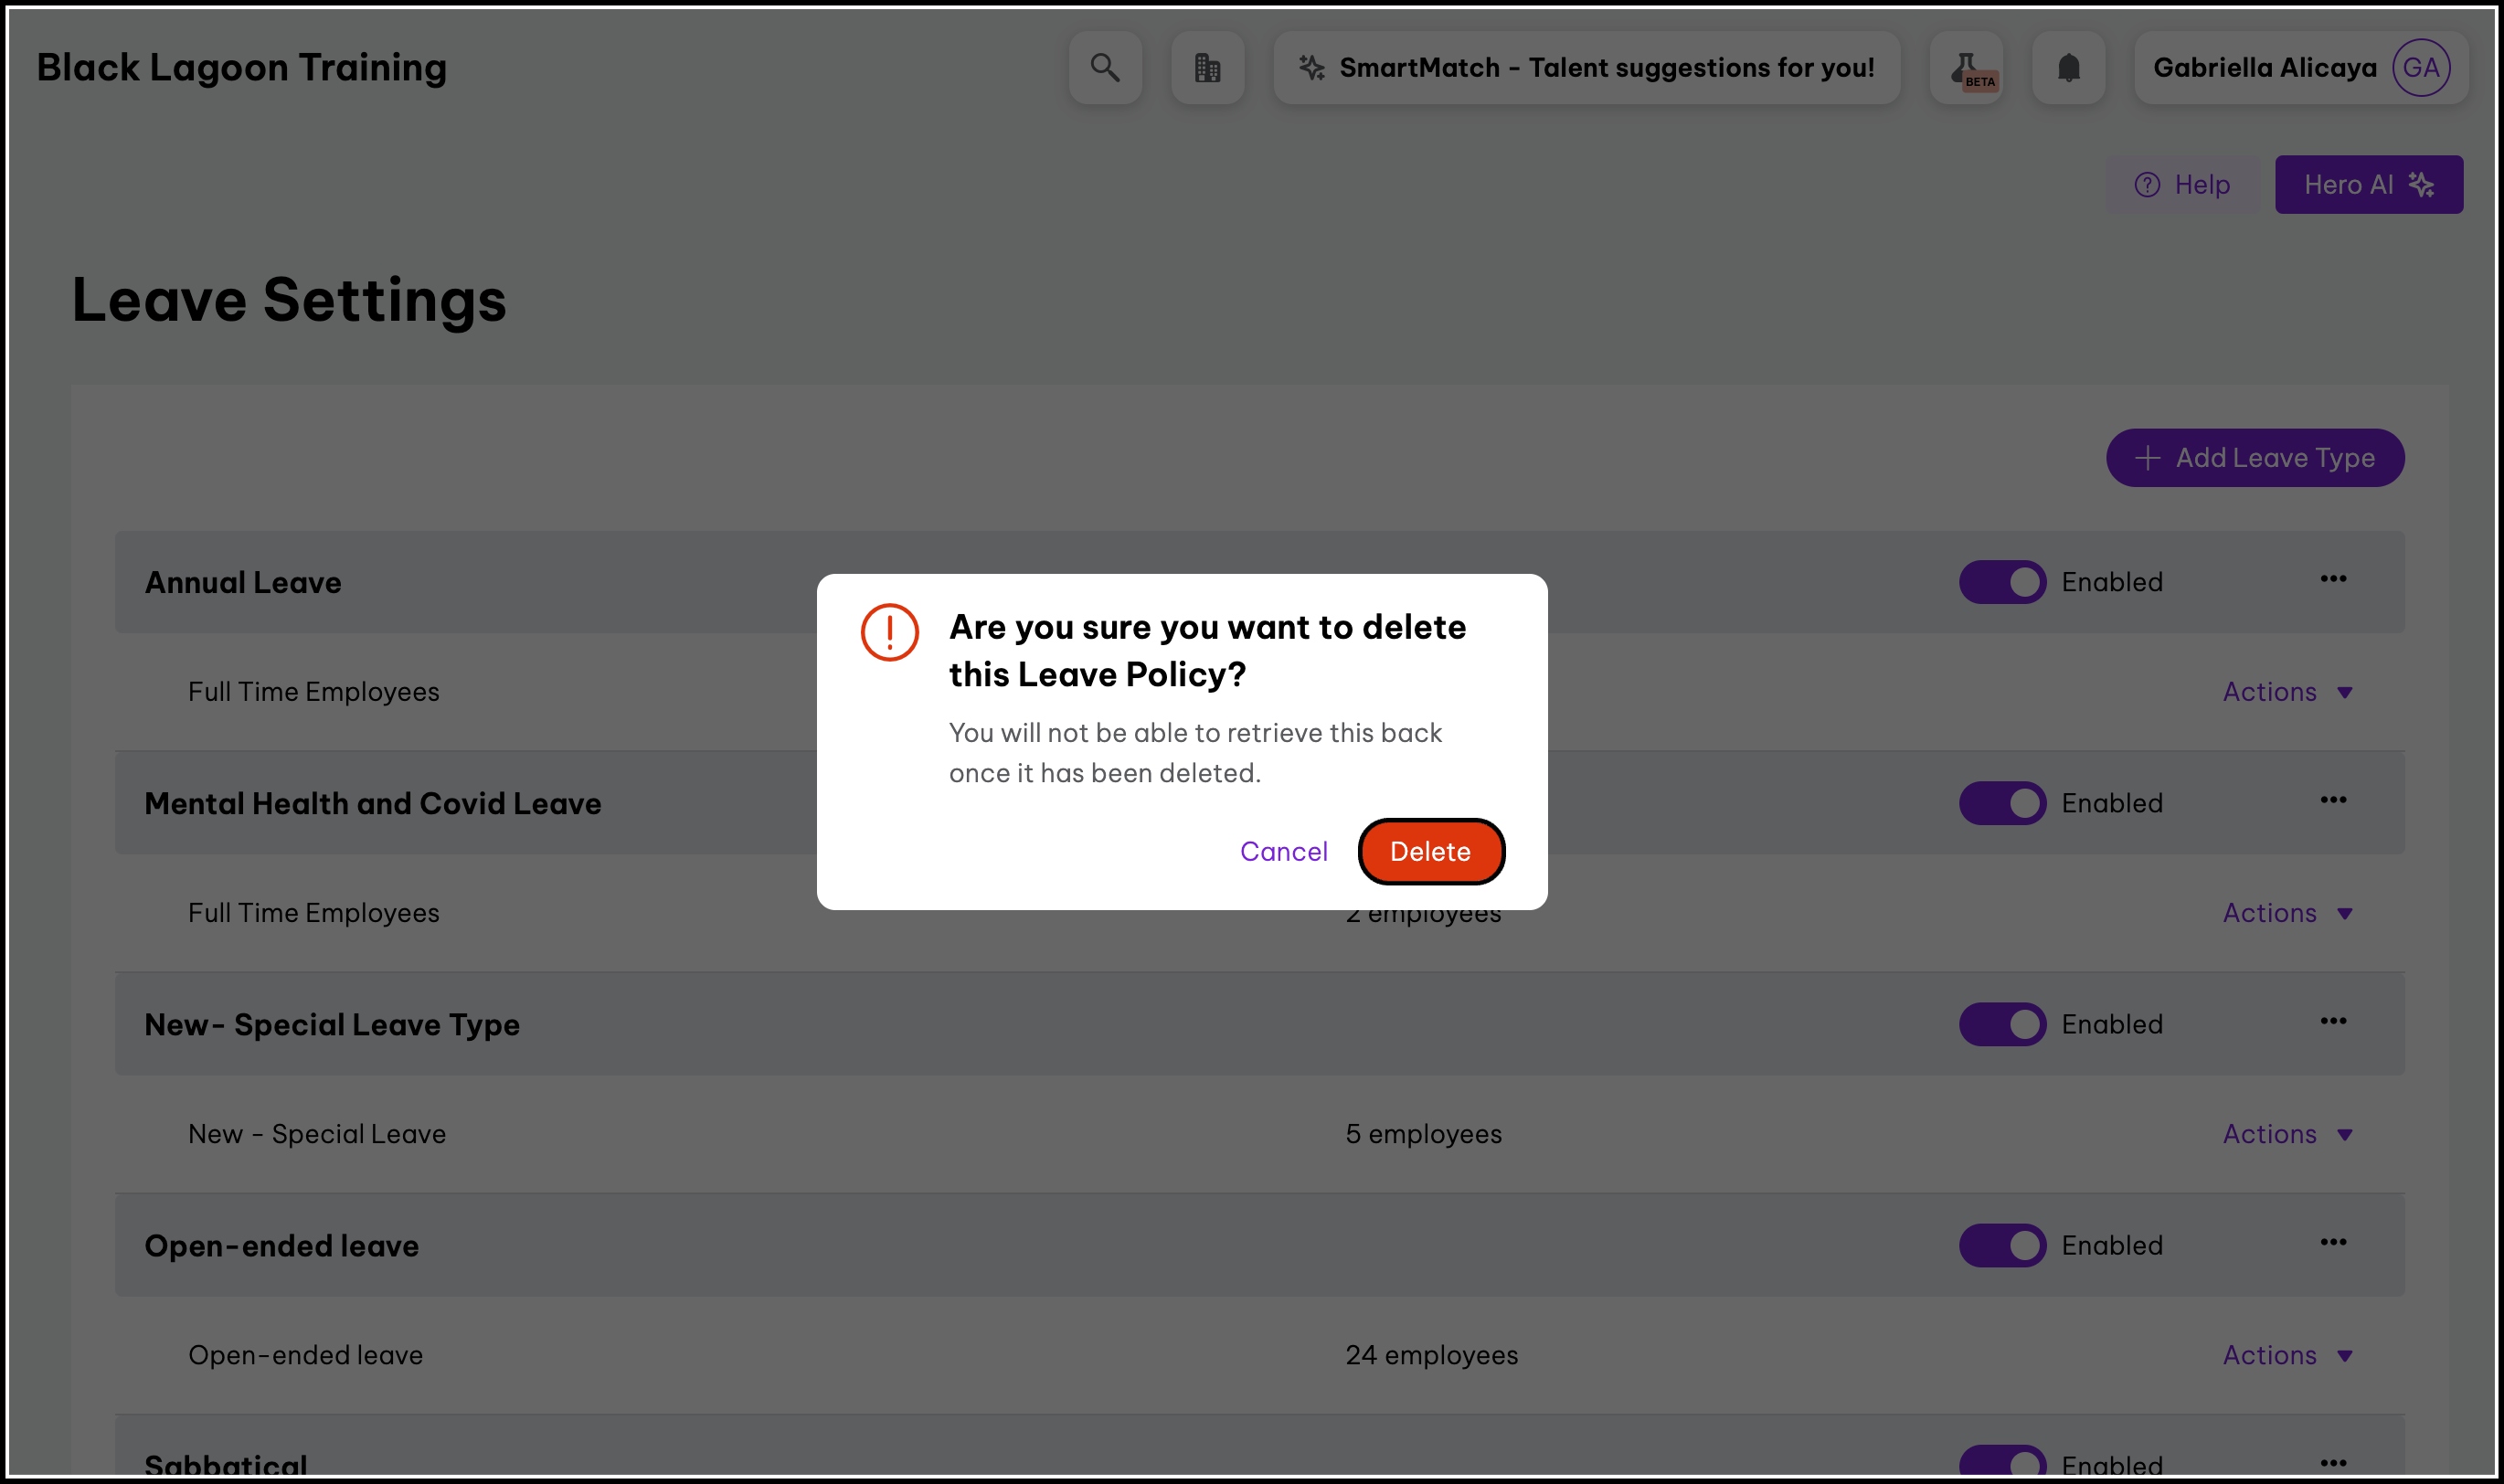Image resolution: width=2504 pixels, height=1484 pixels.
Task: Toggle Annual Leave enabled switch
Action: tap(2002, 582)
